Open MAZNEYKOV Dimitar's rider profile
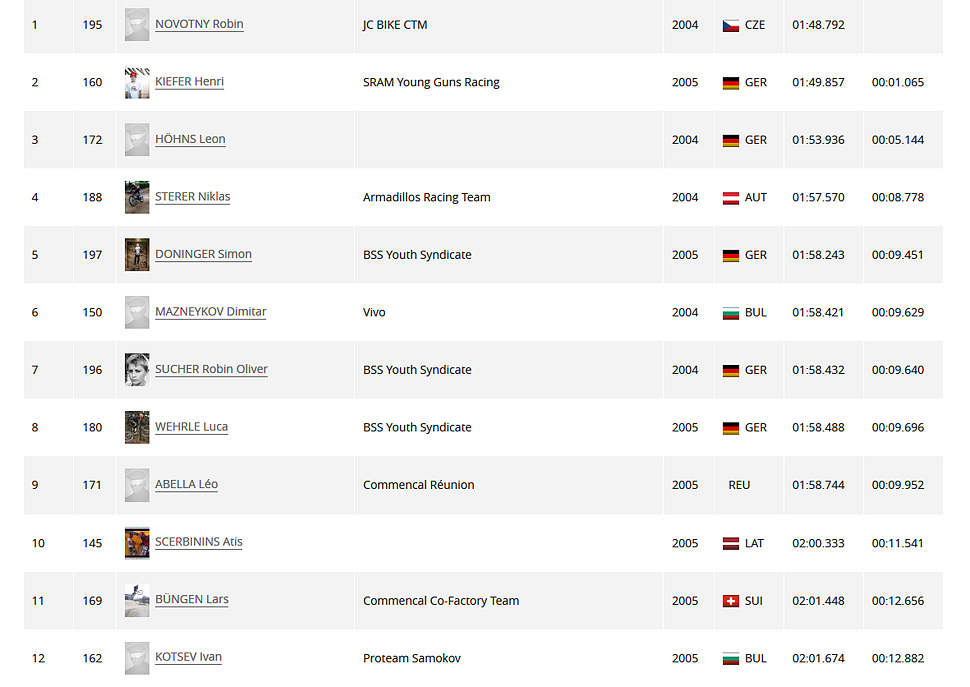 pos(210,312)
